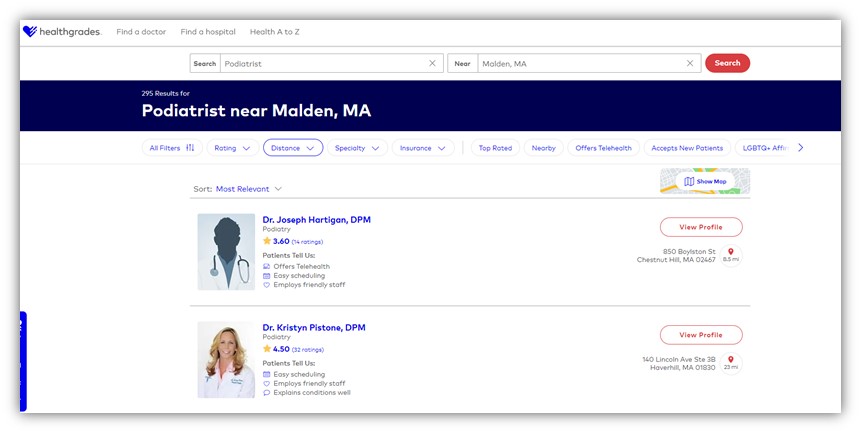Click Pistone's Easy scheduling calendar icon
The width and height of the screenshot is (861, 433).
[266, 374]
